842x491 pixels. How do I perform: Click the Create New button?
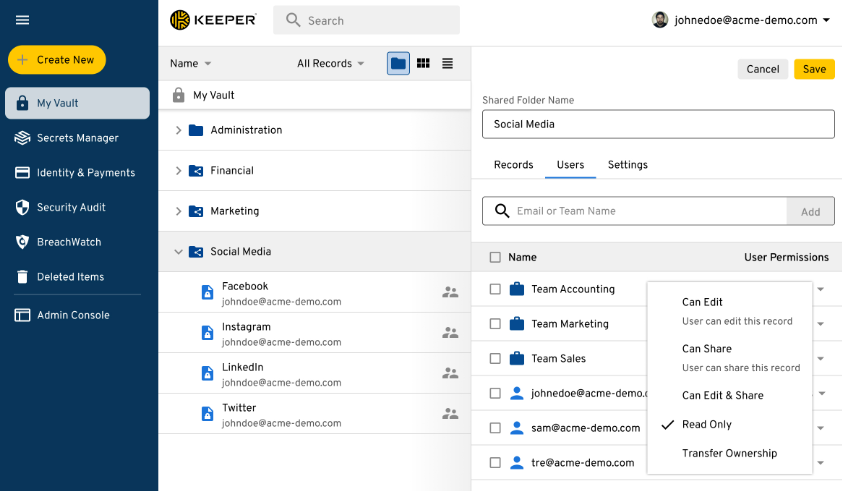pos(57,60)
